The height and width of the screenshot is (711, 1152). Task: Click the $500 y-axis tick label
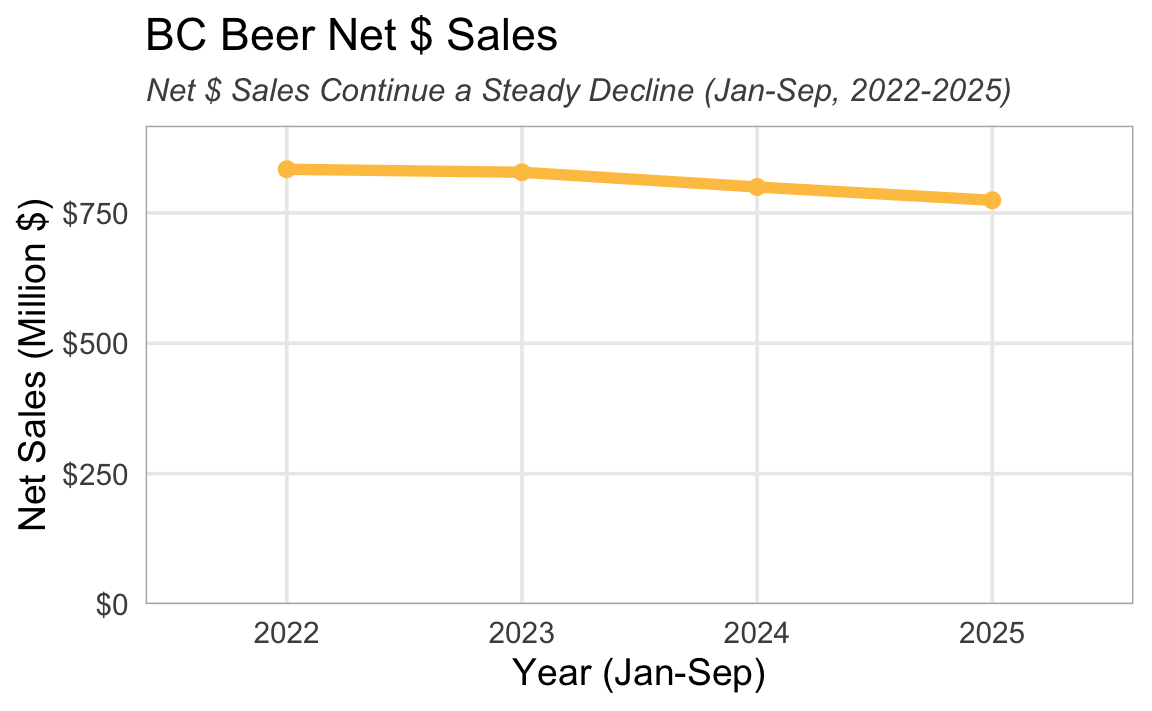(100, 344)
